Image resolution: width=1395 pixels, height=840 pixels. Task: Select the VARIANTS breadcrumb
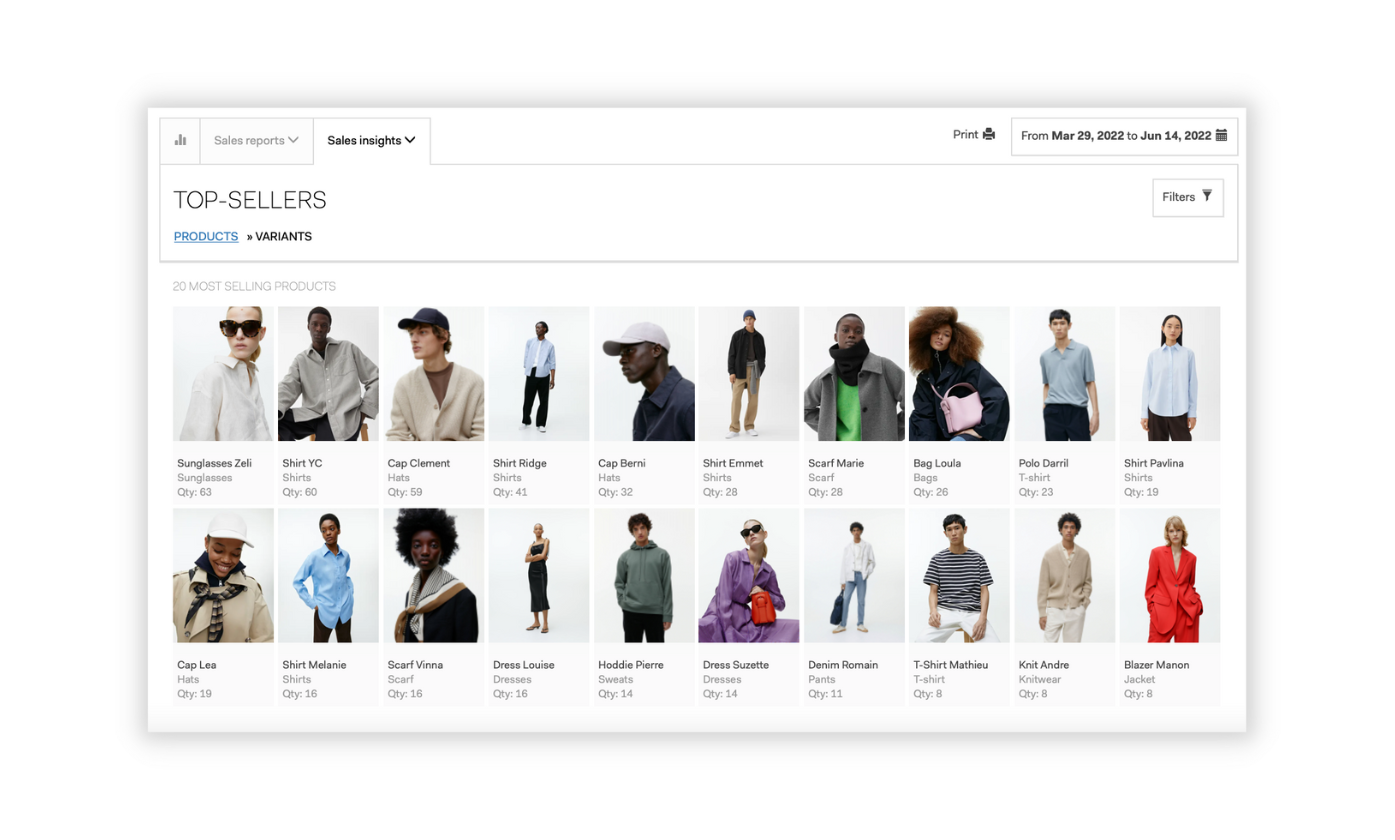[283, 236]
